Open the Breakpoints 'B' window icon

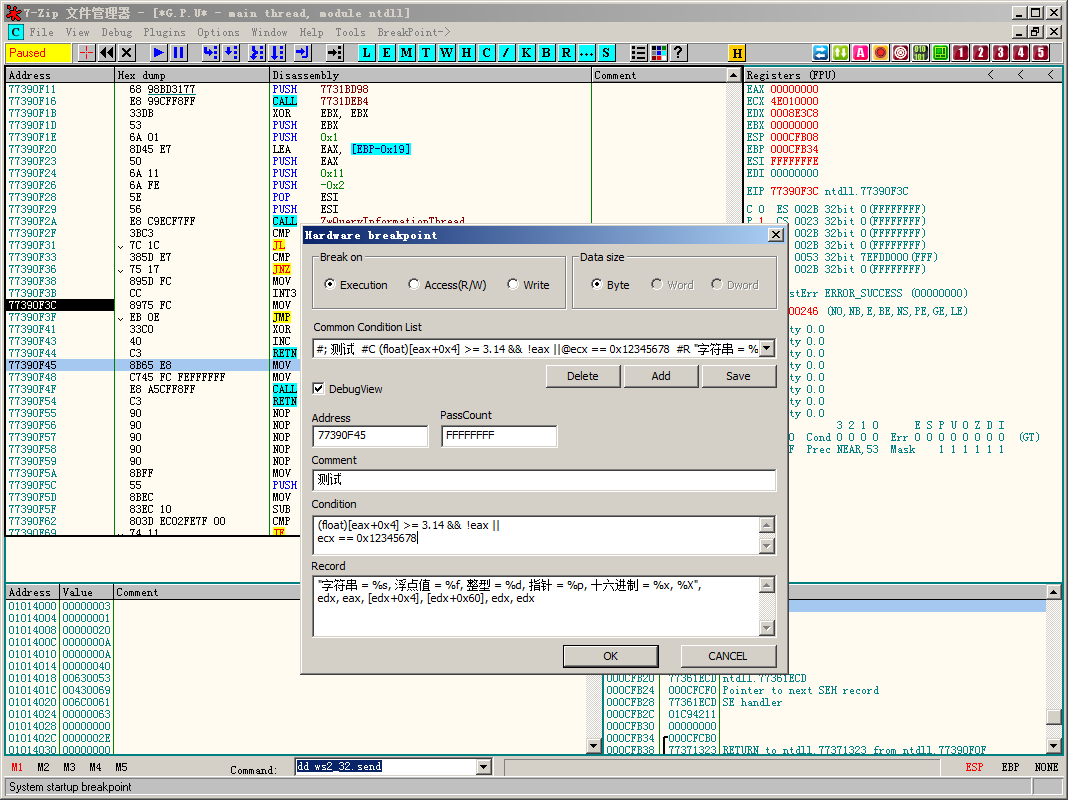tap(546, 53)
